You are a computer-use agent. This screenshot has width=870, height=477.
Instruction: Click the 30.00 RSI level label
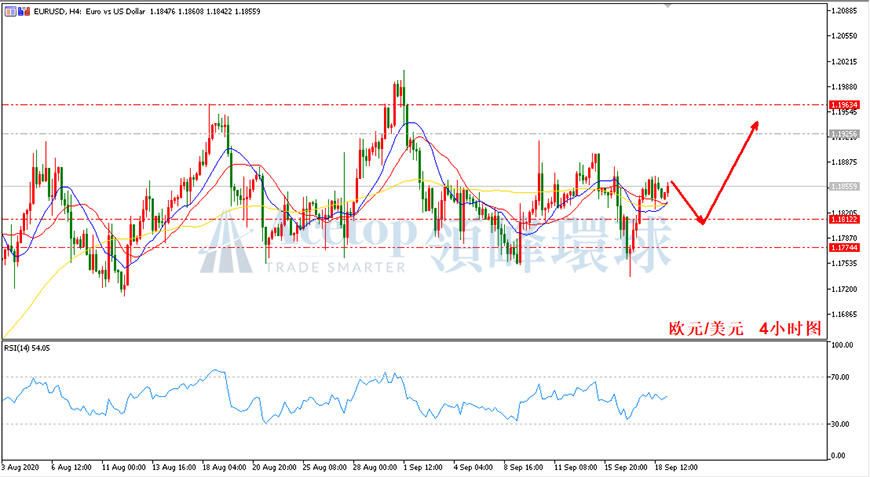tap(840, 424)
